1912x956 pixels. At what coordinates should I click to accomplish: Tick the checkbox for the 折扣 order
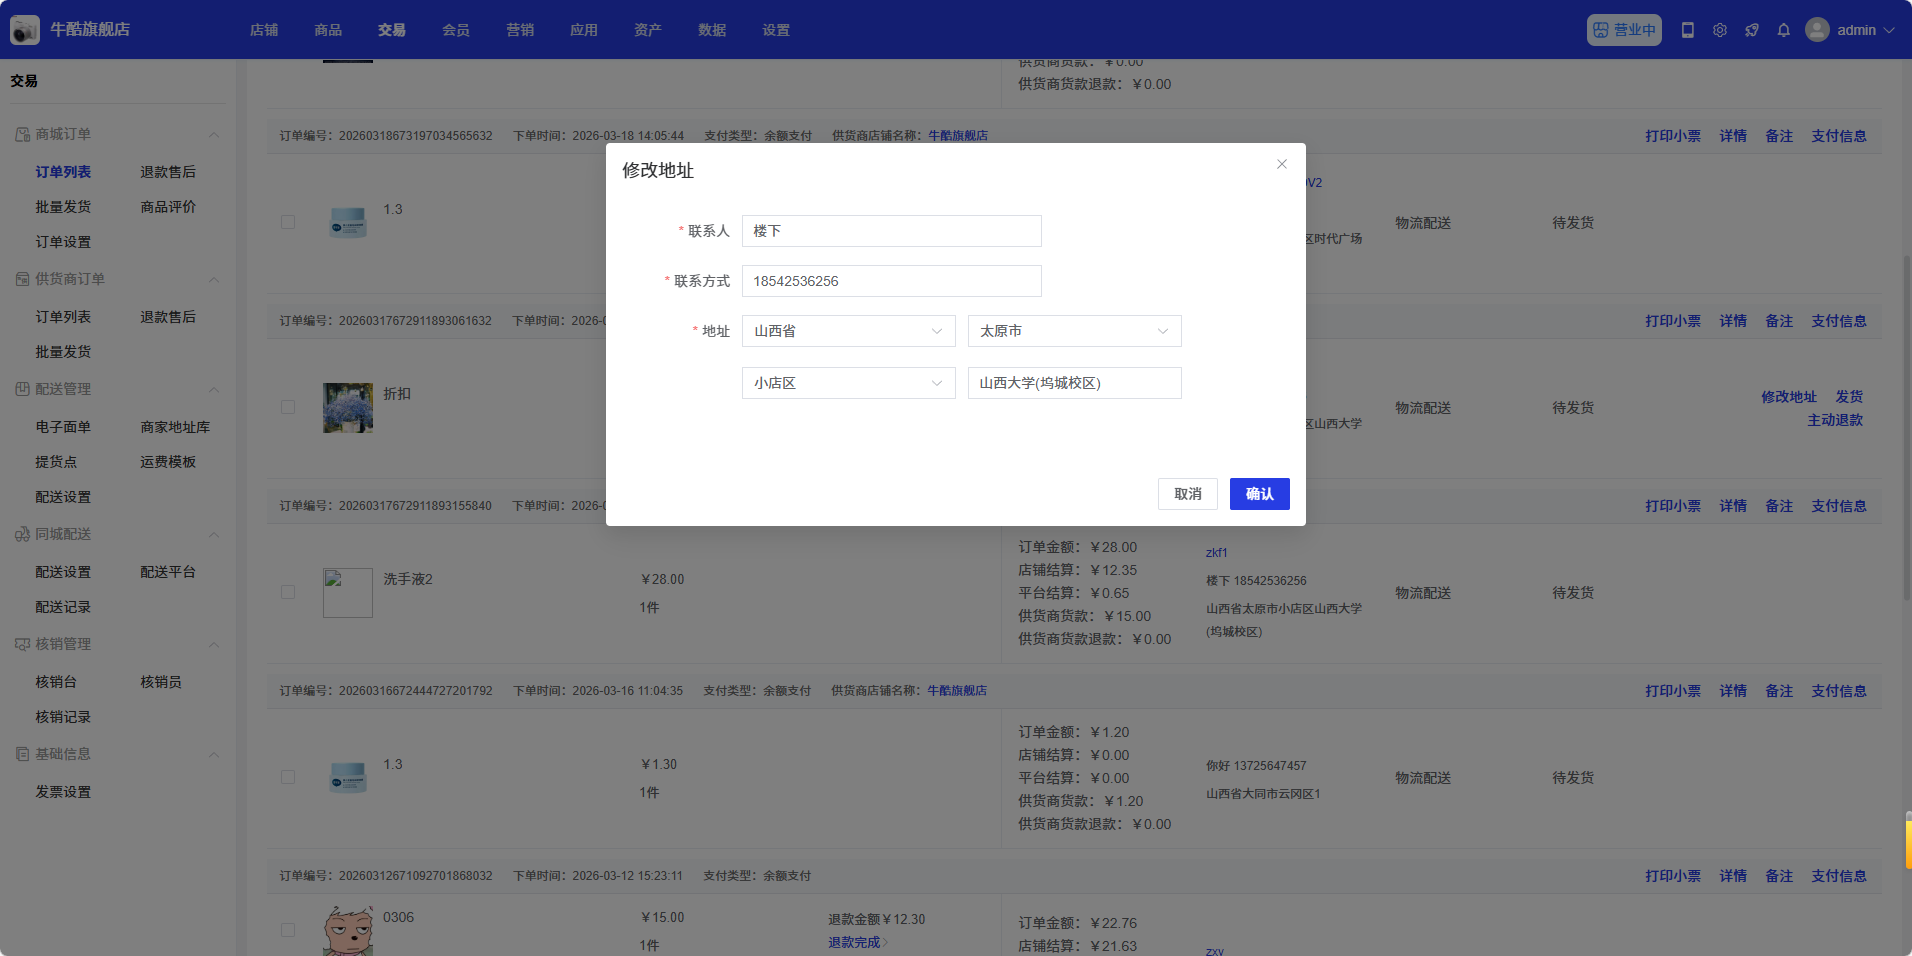pos(288,407)
